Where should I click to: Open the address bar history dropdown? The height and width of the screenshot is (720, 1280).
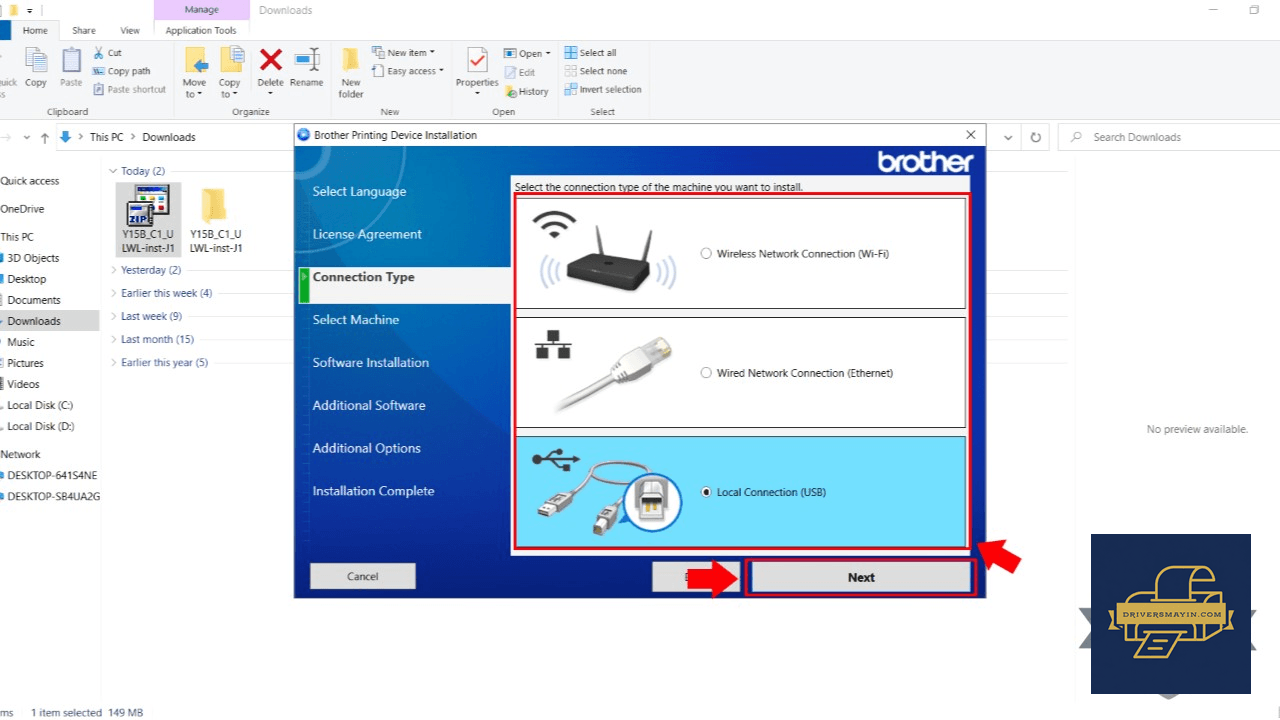coord(1008,137)
